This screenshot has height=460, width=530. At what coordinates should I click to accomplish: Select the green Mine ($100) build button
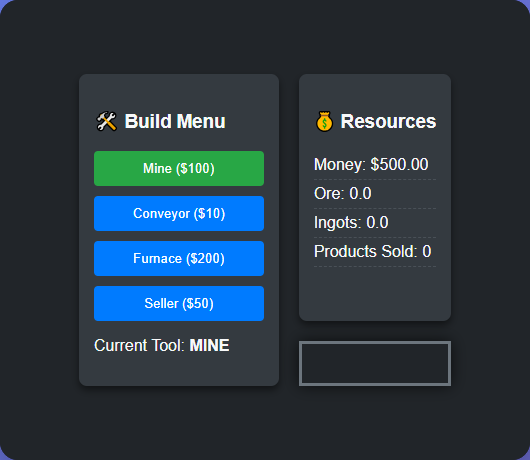click(x=179, y=168)
